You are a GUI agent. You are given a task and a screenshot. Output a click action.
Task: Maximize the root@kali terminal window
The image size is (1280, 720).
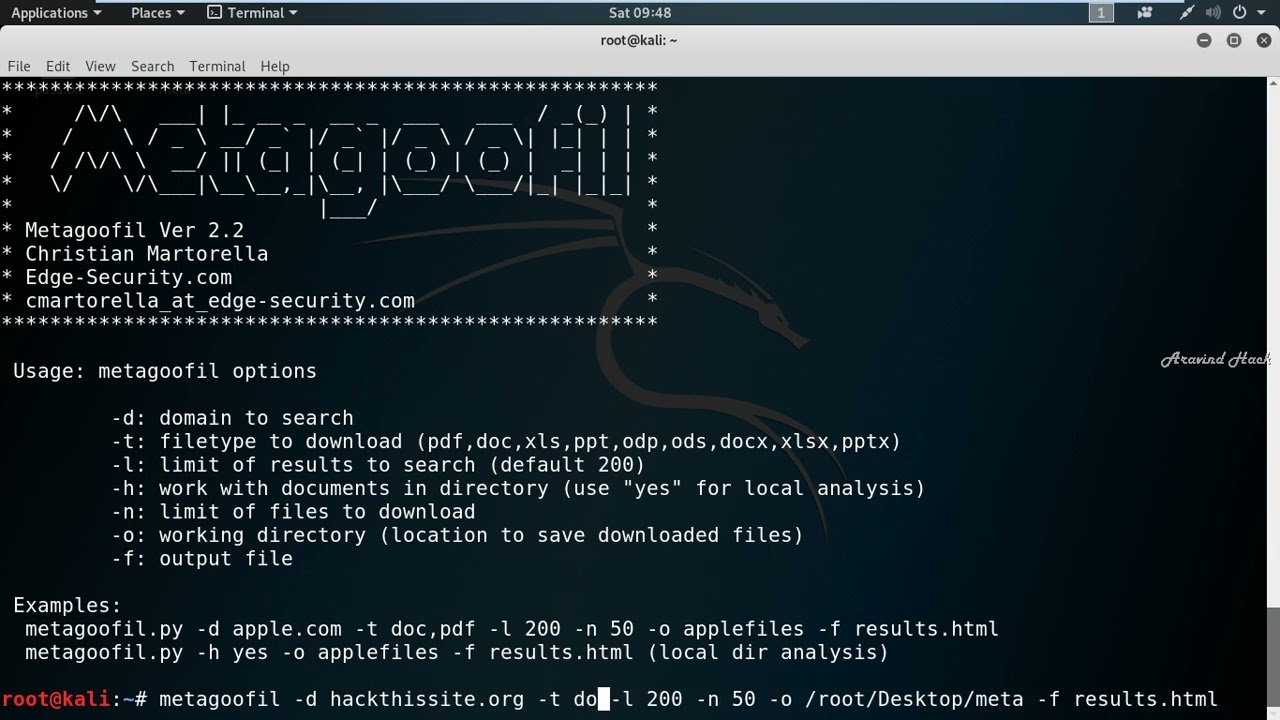point(1234,40)
